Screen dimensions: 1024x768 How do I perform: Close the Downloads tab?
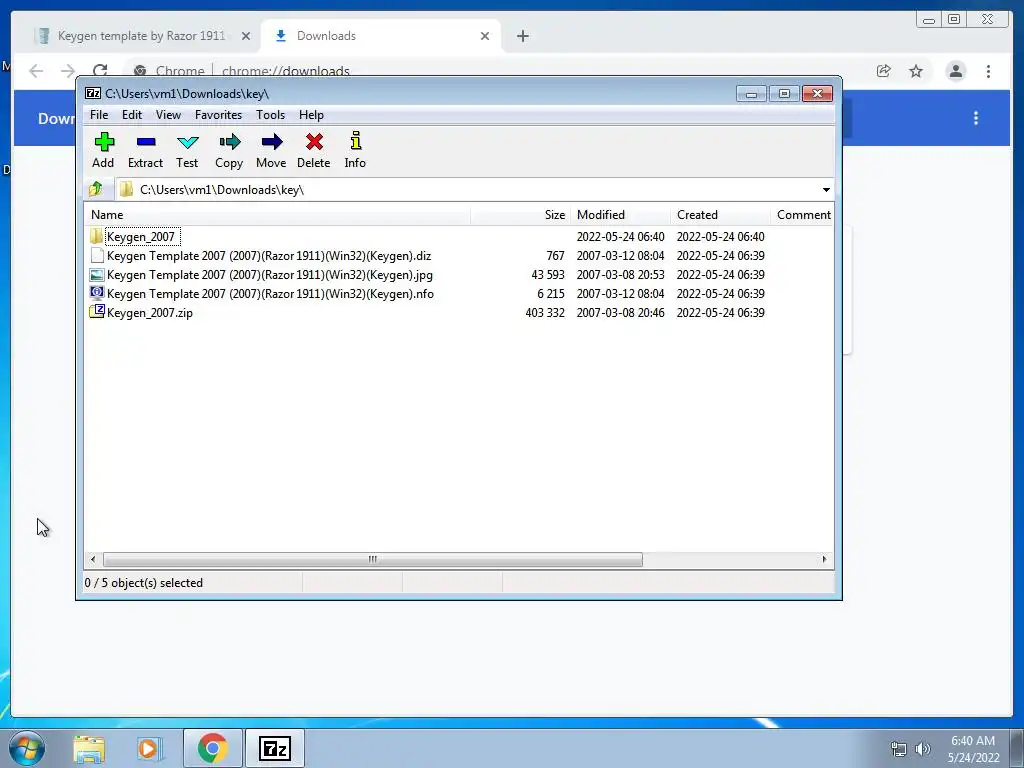point(485,36)
